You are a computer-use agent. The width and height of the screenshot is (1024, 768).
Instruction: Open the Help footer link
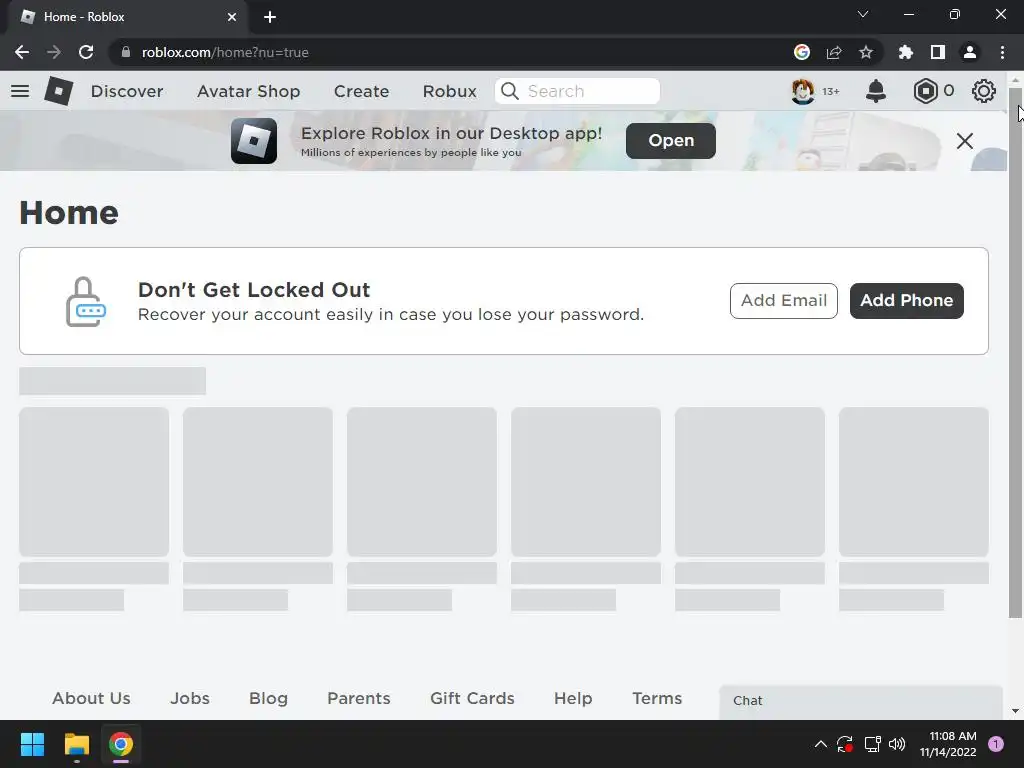click(573, 698)
